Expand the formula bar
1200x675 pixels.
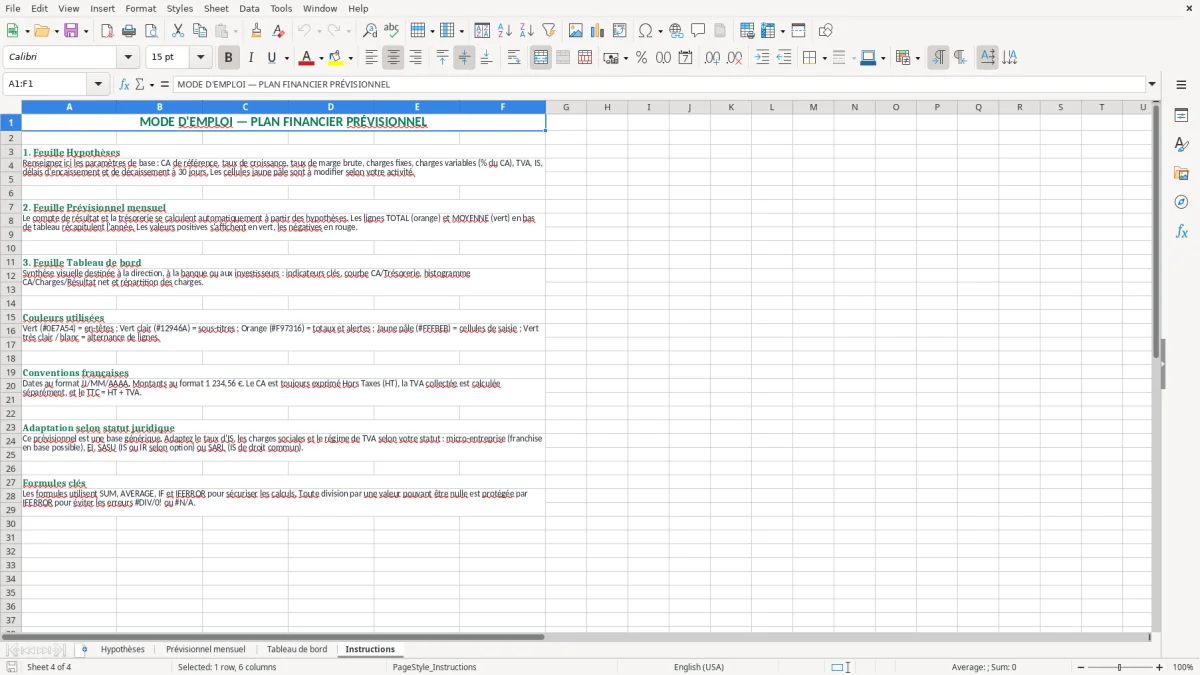click(x=1152, y=84)
